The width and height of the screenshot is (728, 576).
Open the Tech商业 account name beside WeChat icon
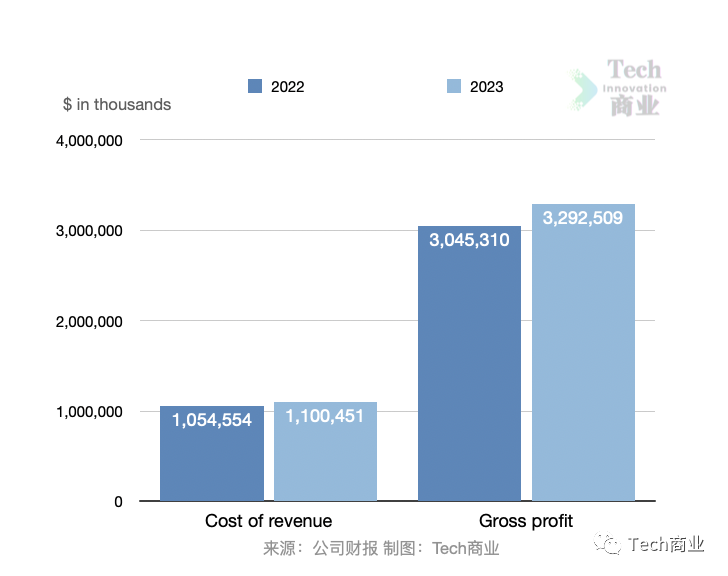(x=666, y=544)
